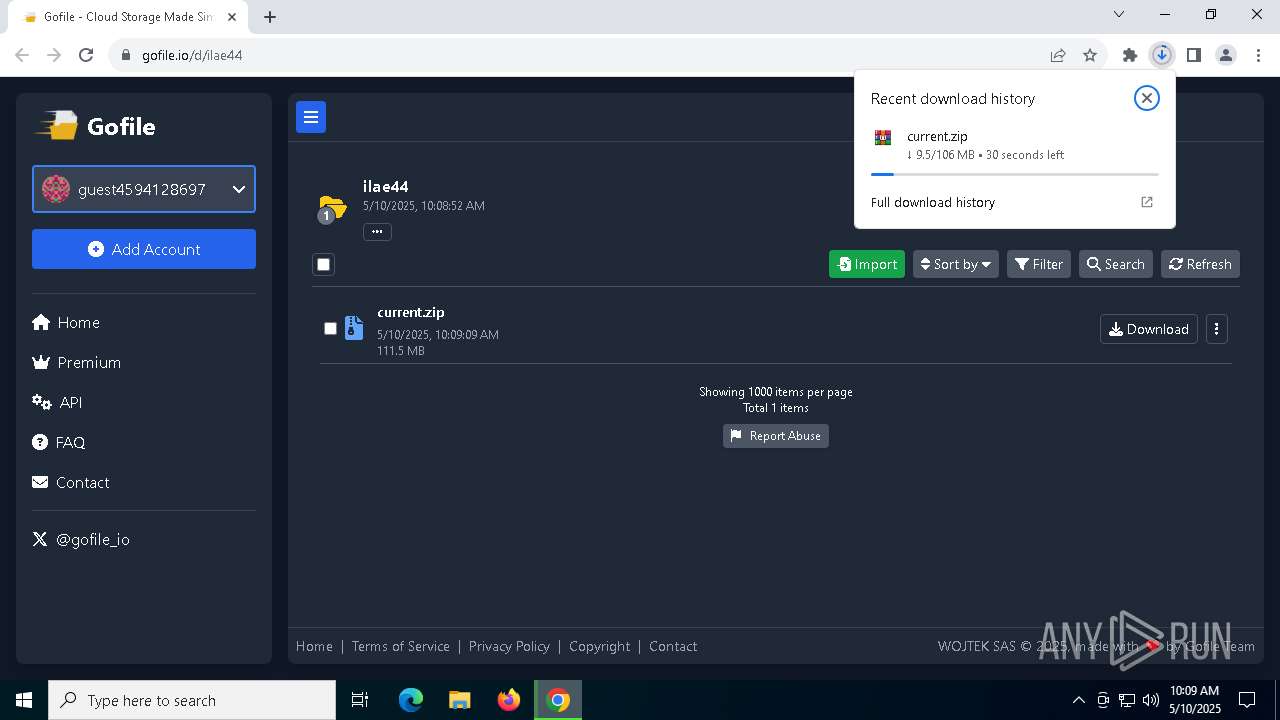
Task: Click the current.zip download progress bar
Action: coord(1015,174)
